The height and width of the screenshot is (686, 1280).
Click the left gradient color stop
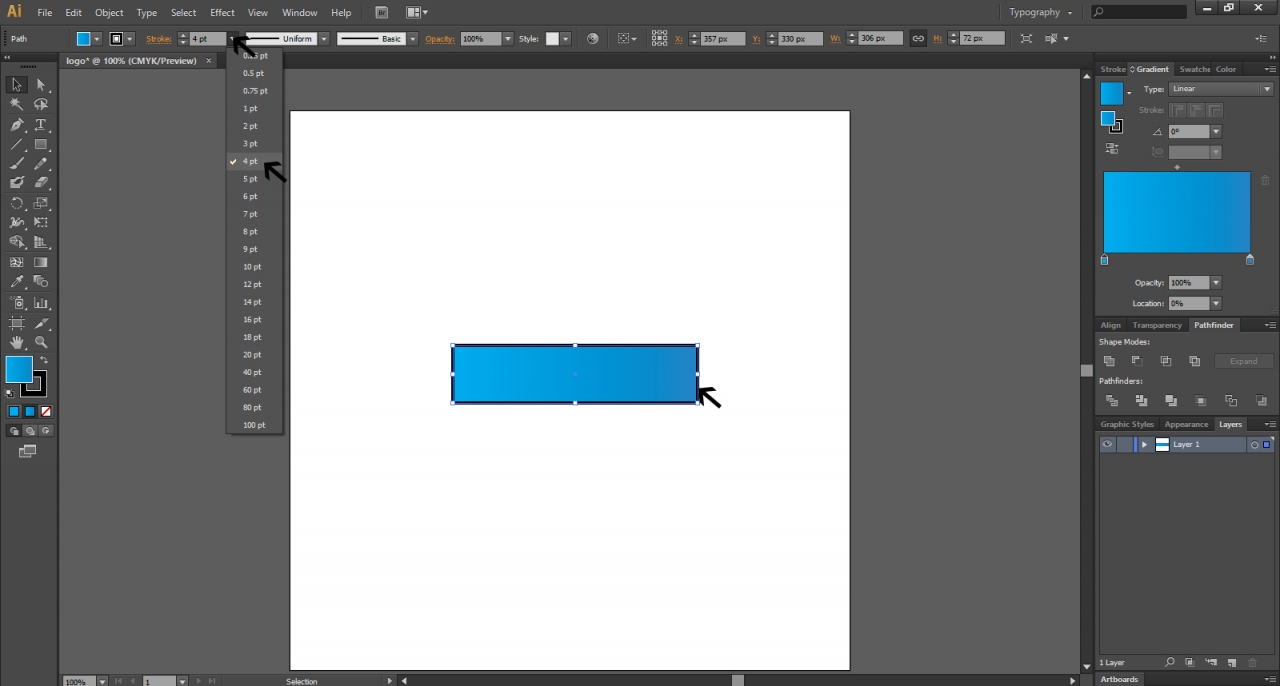coord(1104,260)
